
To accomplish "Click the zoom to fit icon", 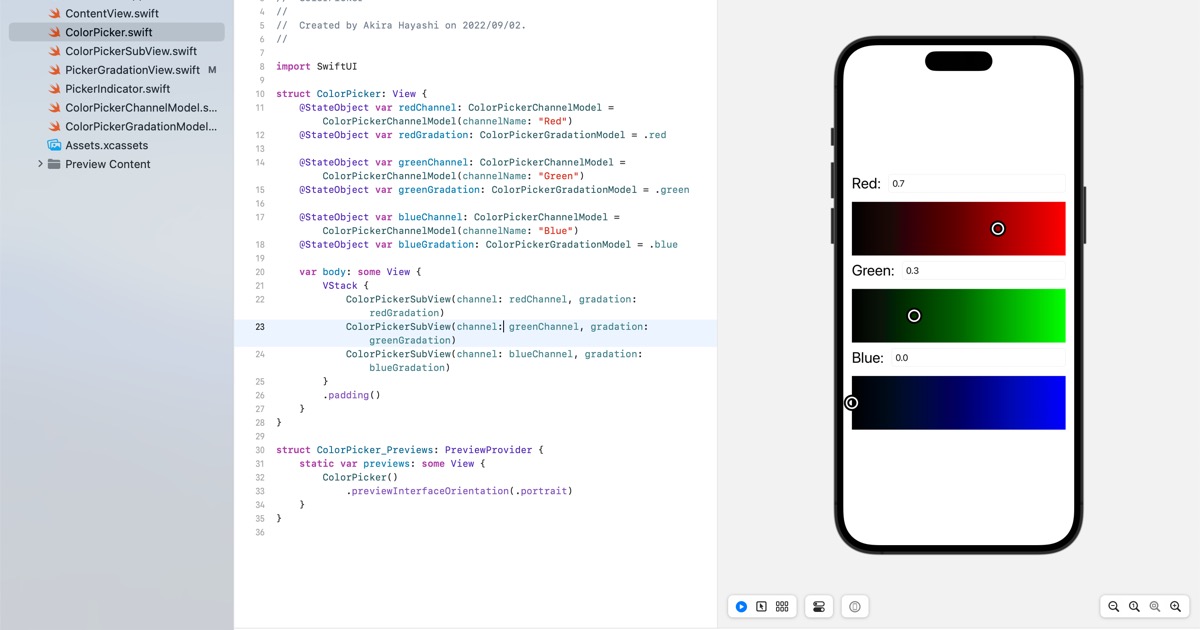I will (1155, 606).
